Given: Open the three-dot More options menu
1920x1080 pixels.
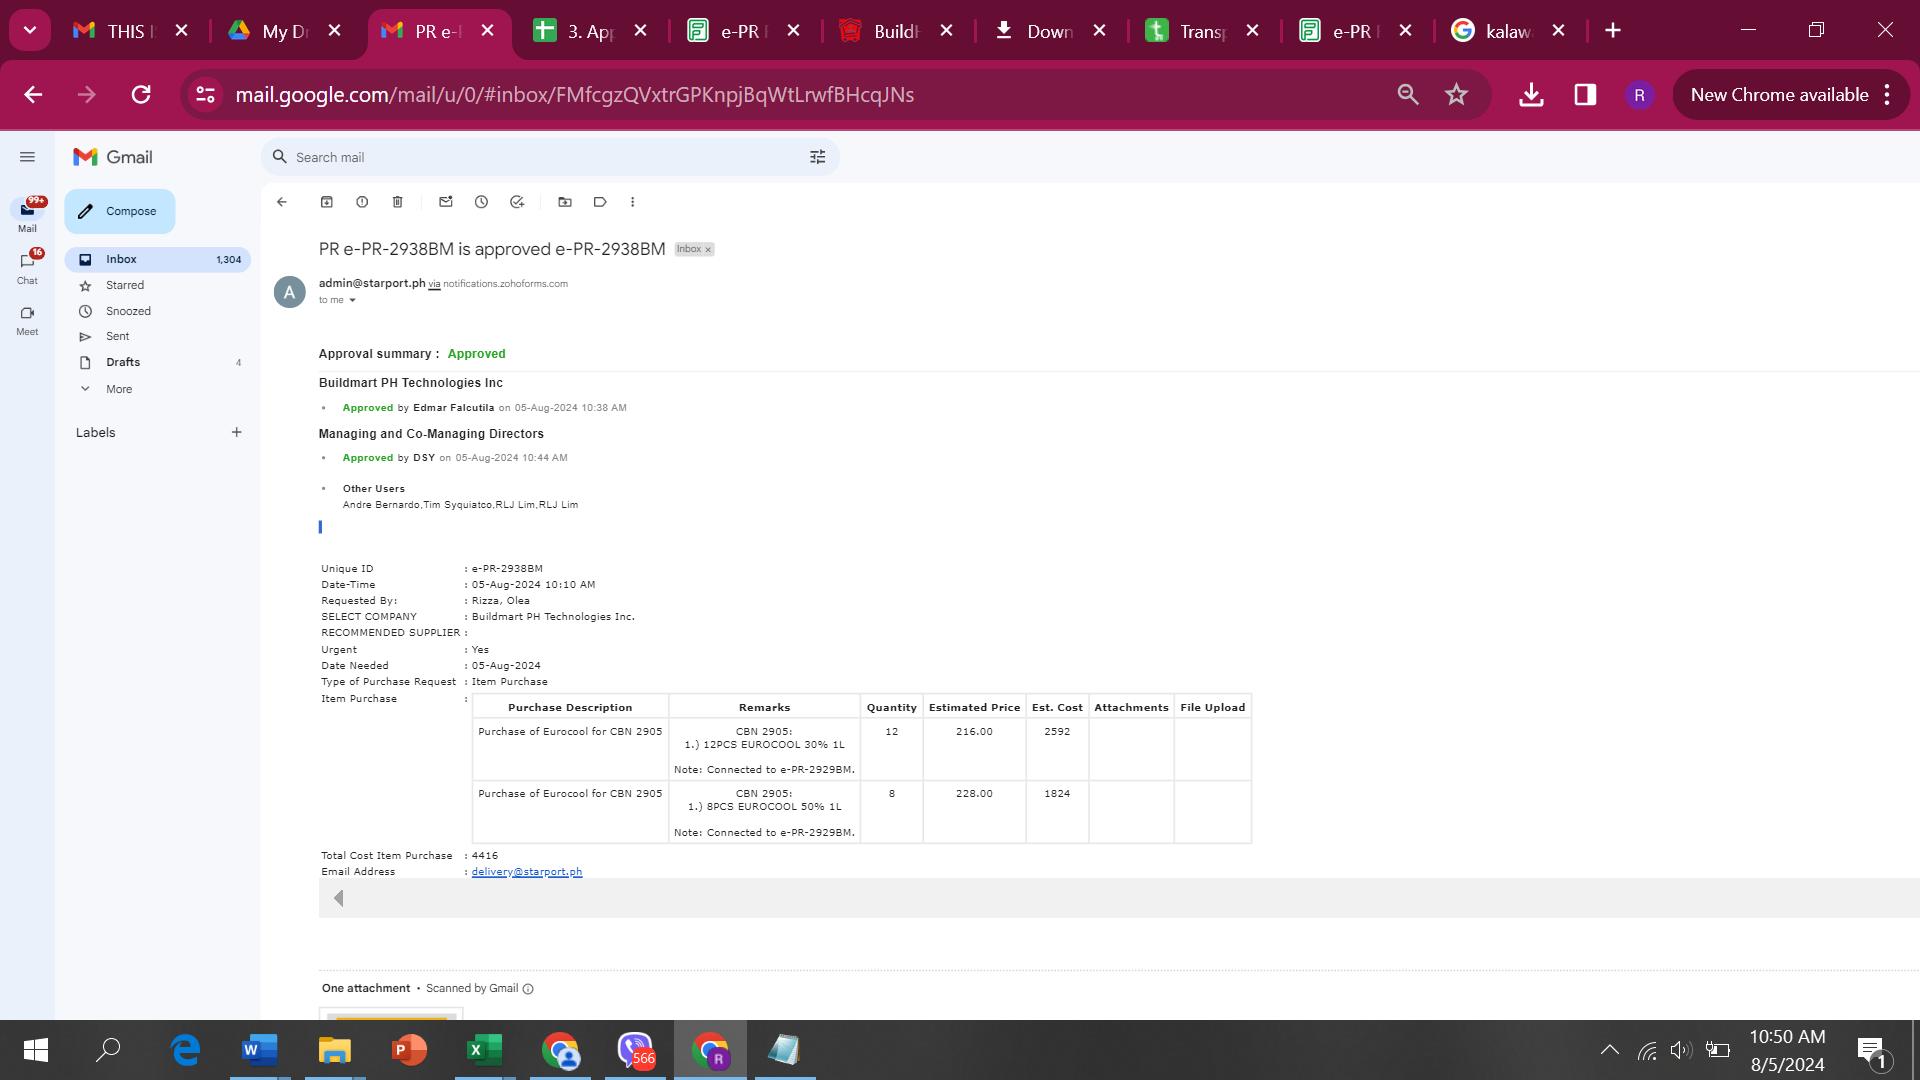Looking at the screenshot, I should pyautogui.click(x=632, y=202).
